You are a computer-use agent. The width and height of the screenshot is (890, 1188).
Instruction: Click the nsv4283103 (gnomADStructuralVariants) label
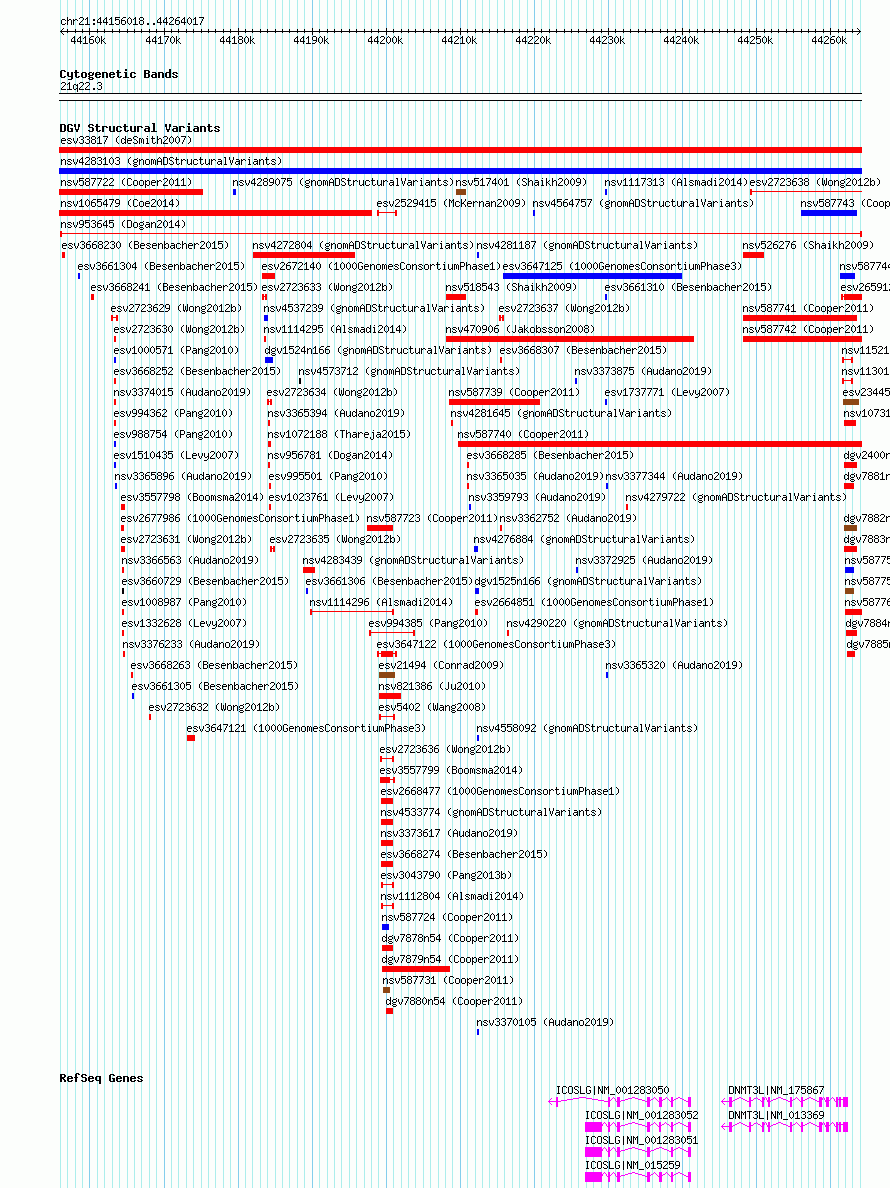171,161
